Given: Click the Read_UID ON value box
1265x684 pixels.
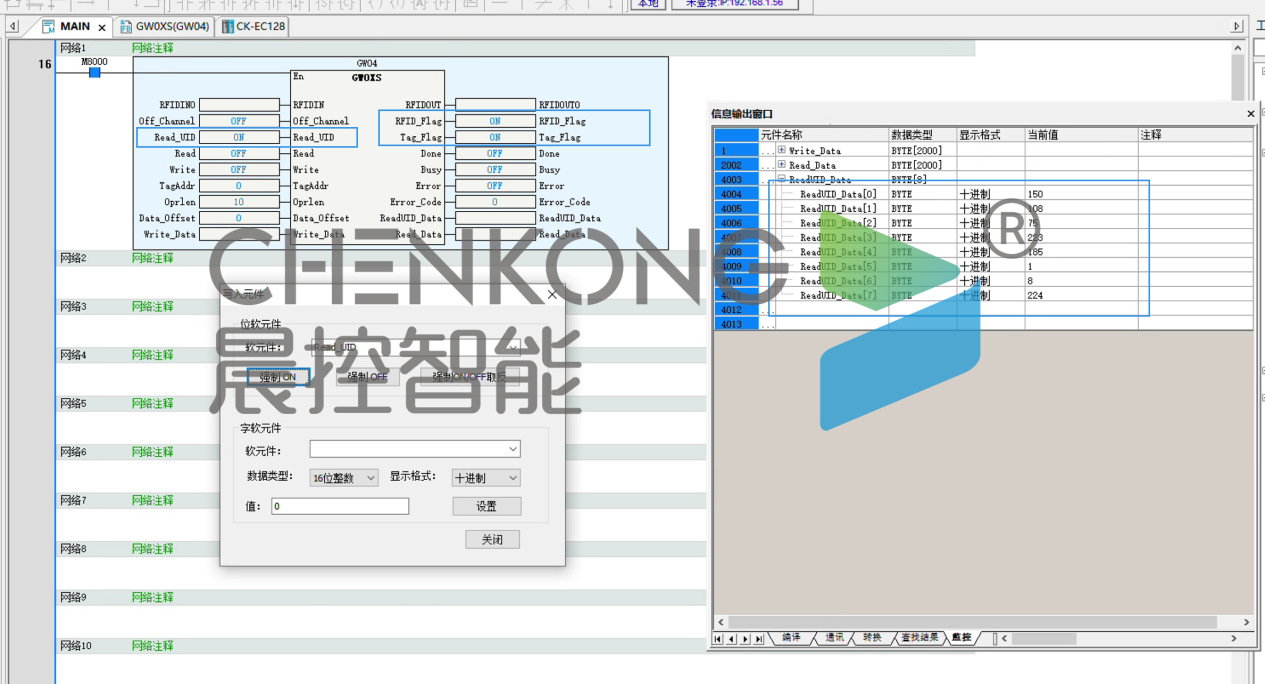Looking at the screenshot, I should tap(239, 137).
